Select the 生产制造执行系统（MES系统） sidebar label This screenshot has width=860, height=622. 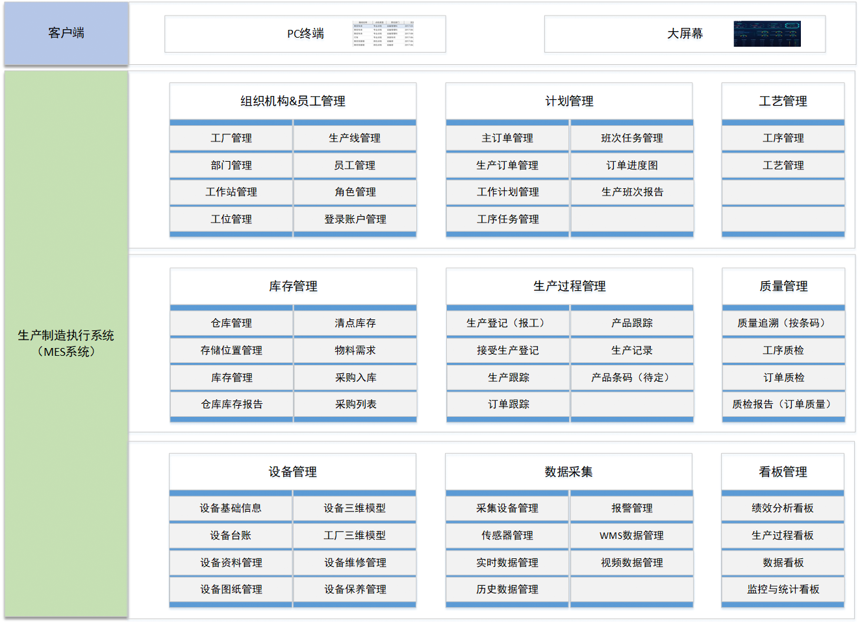[x=66, y=345]
